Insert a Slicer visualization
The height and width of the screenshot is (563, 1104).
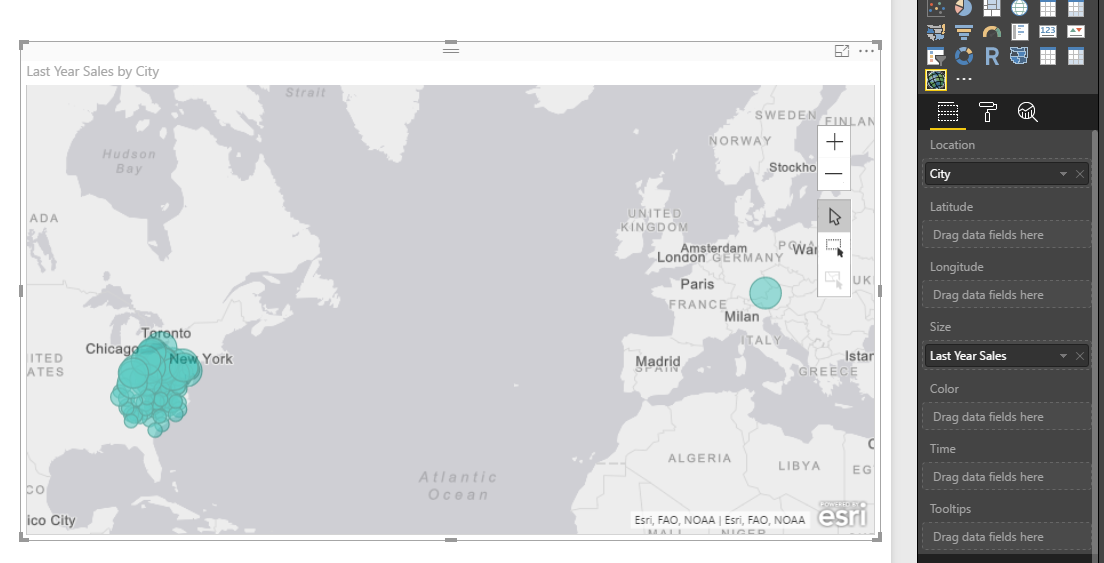pos(936,56)
